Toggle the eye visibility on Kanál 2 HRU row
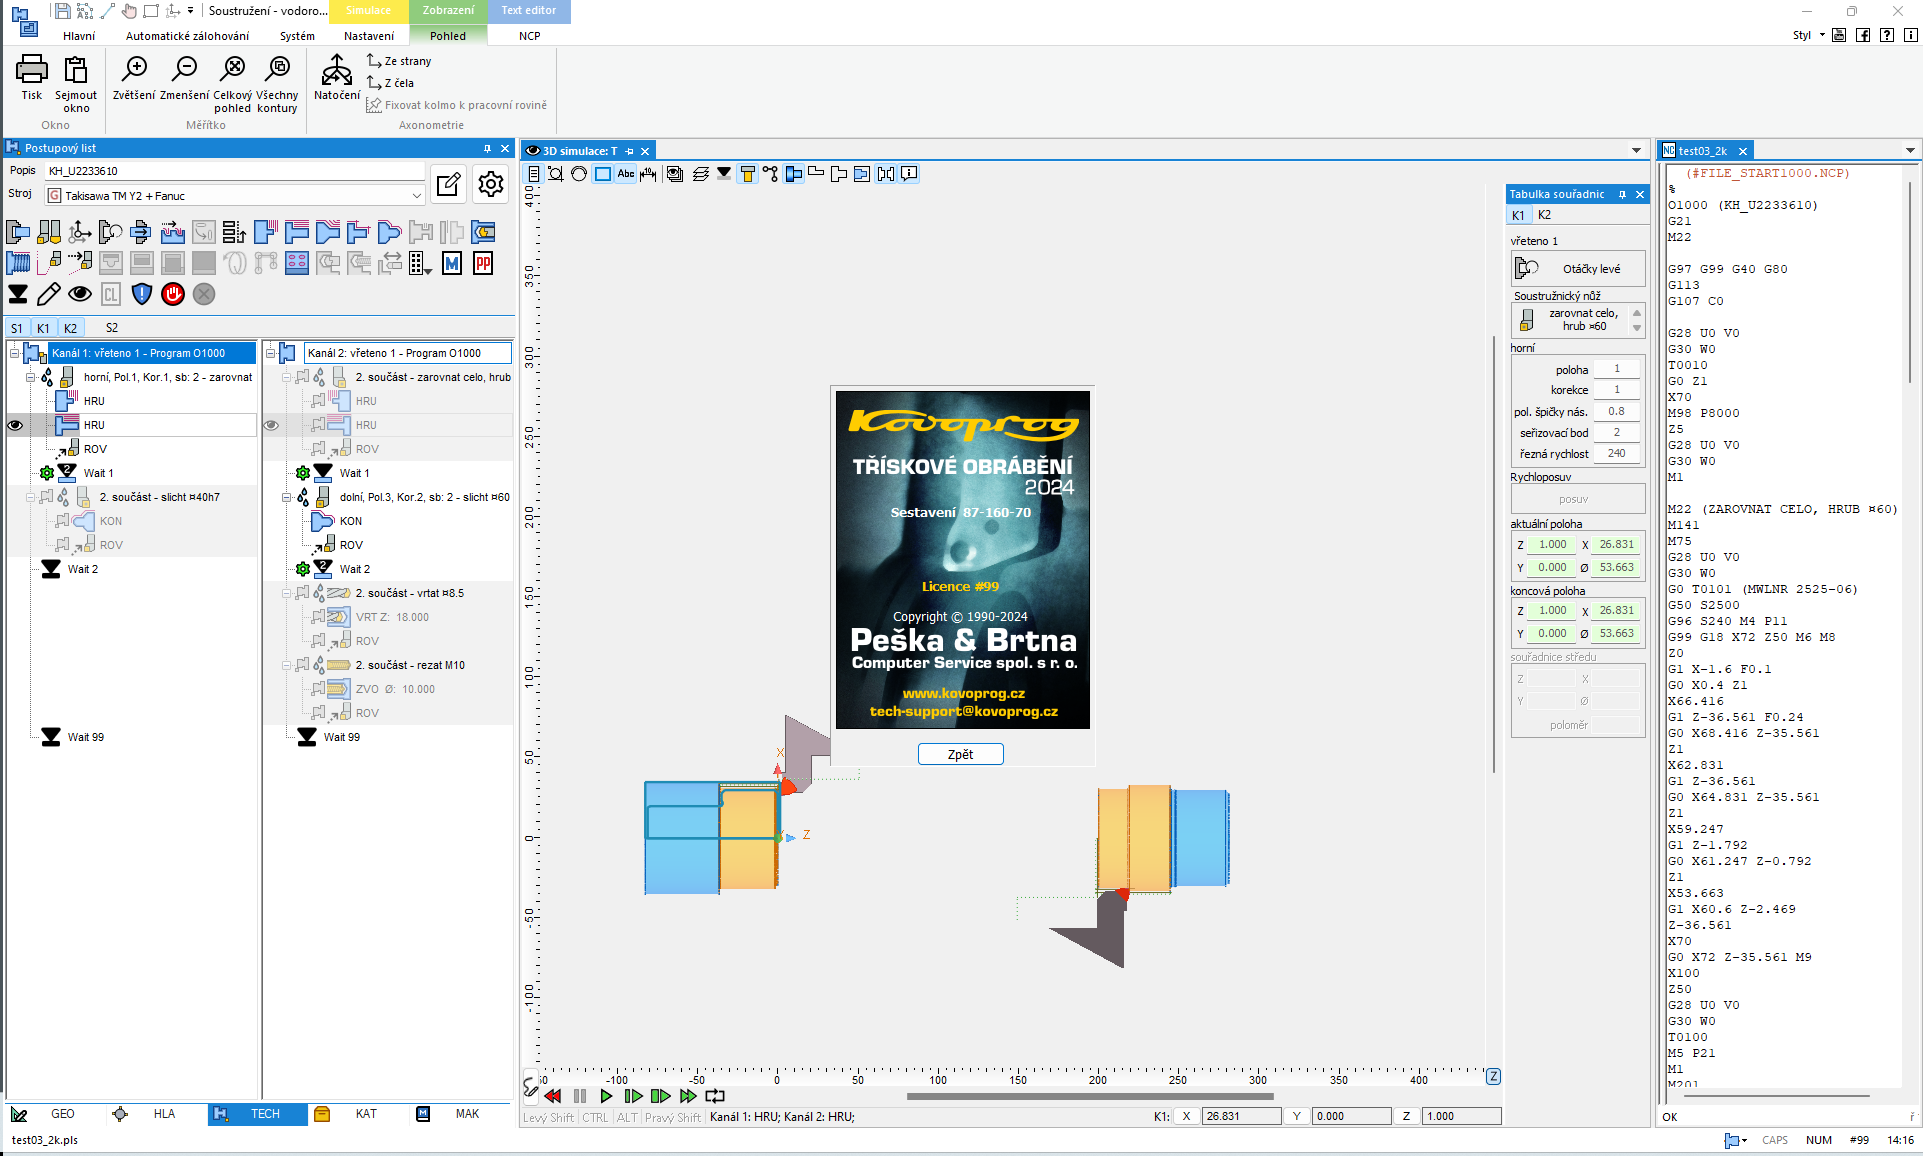Screen dimensions: 1923x1156 (x=271, y=425)
